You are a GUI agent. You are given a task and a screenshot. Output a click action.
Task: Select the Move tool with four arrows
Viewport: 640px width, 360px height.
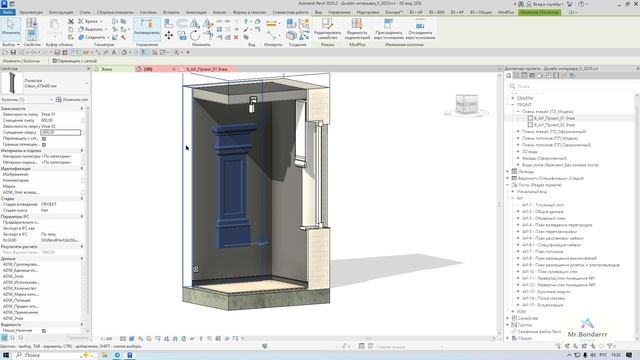tap(169, 36)
